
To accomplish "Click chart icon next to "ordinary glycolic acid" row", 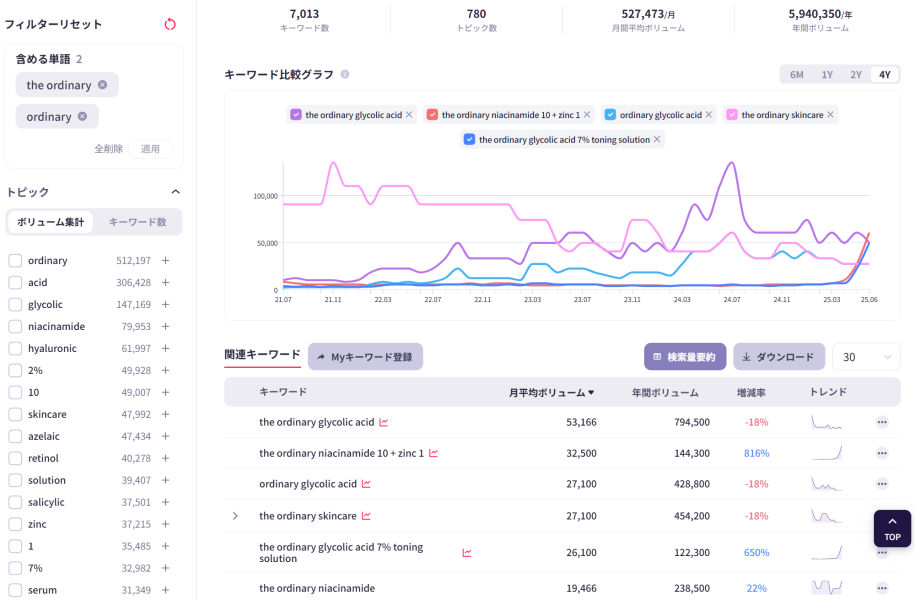I will [x=366, y=484].
